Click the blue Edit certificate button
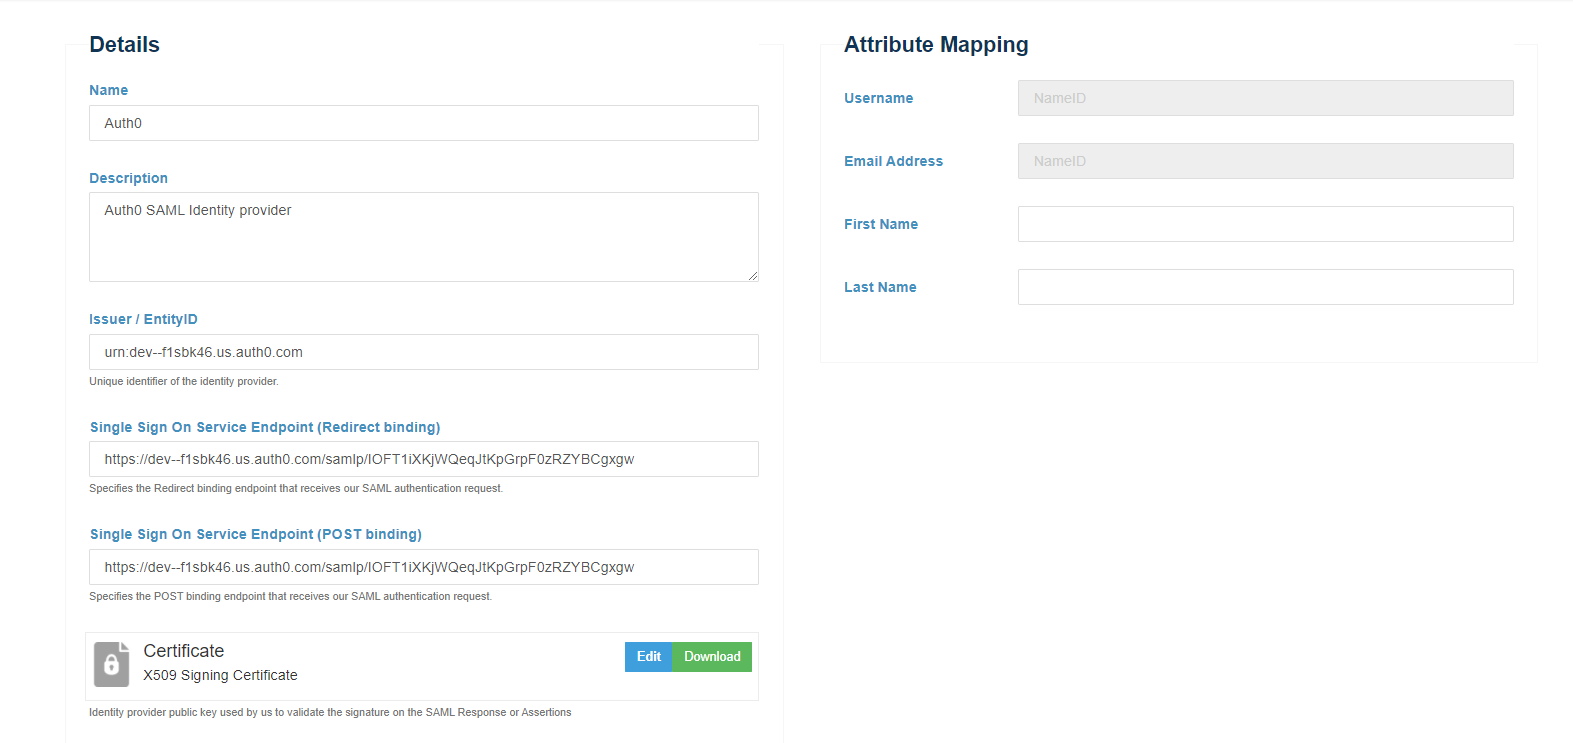The width and height of the screenshot is (1573, 743). tap(648, 657)
